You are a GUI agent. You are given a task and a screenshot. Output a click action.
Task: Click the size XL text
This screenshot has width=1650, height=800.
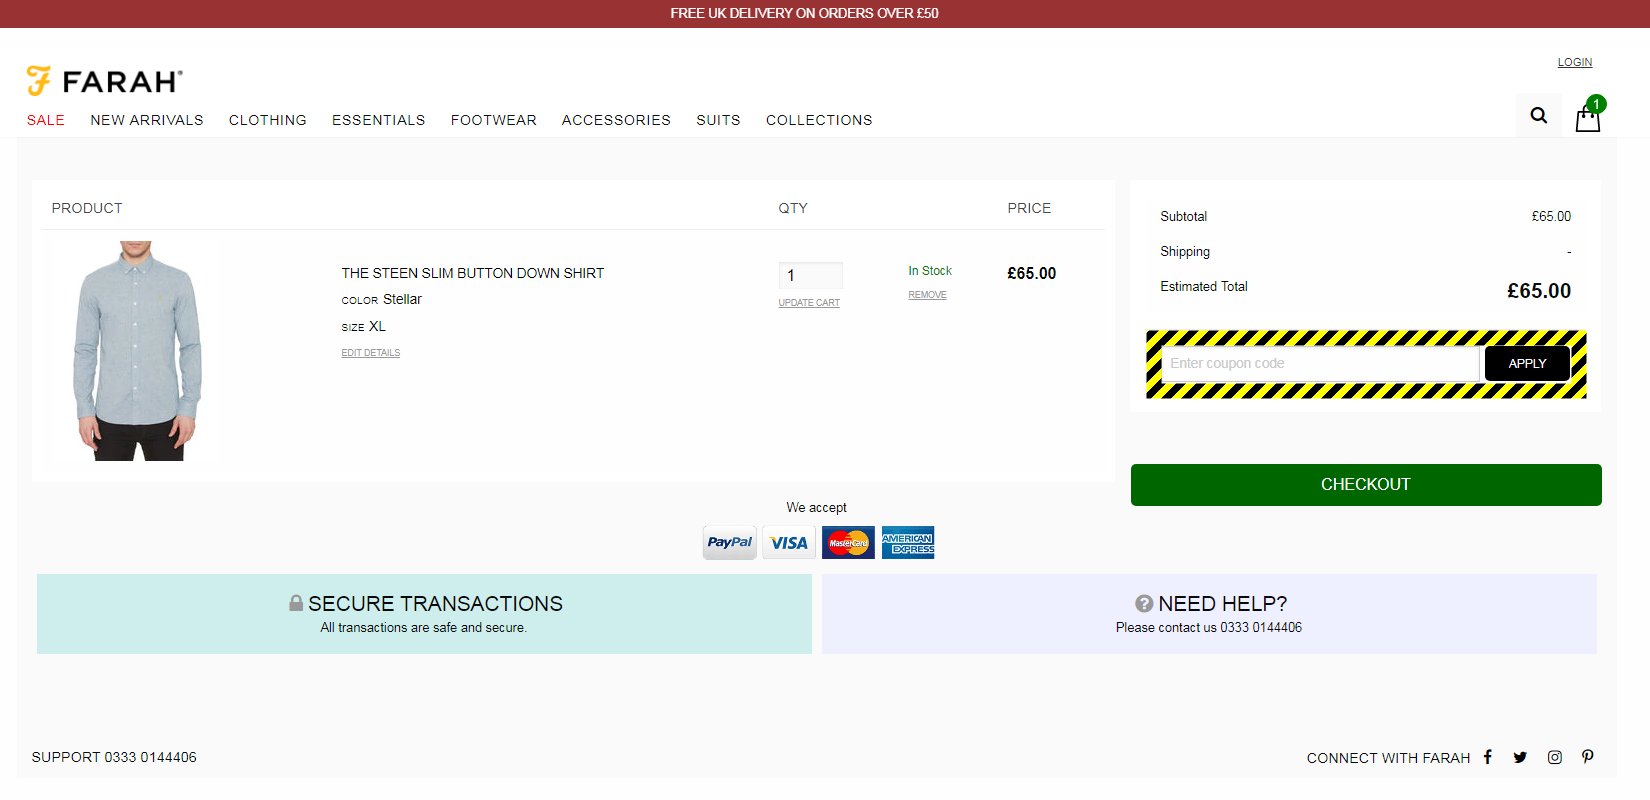tap(364, 326)
